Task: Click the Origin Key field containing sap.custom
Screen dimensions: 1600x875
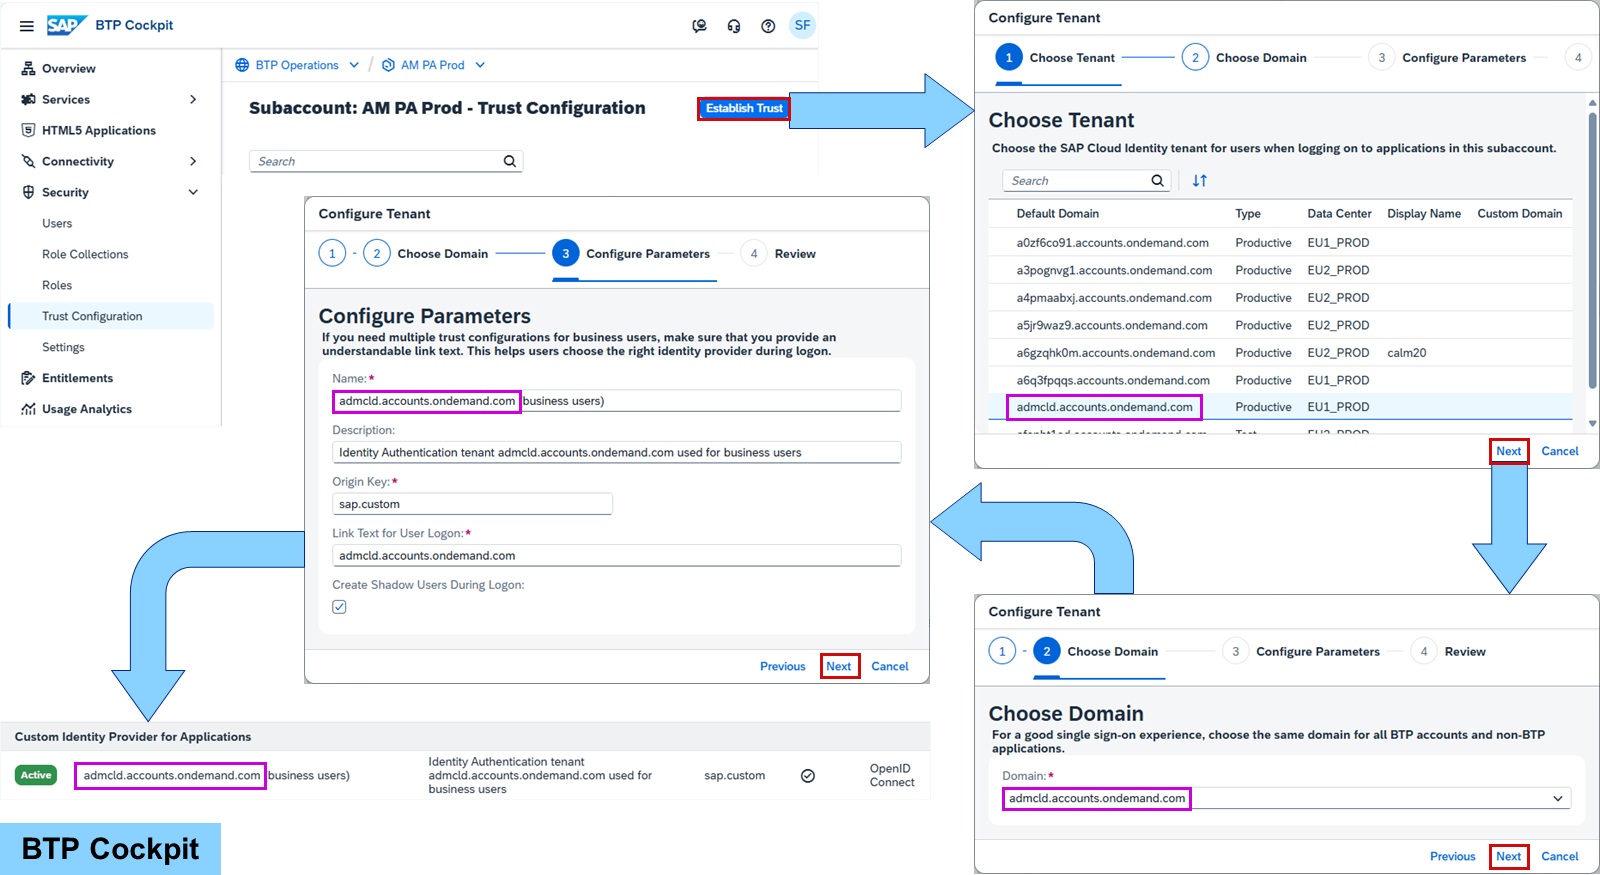Action: click(472, 504)
